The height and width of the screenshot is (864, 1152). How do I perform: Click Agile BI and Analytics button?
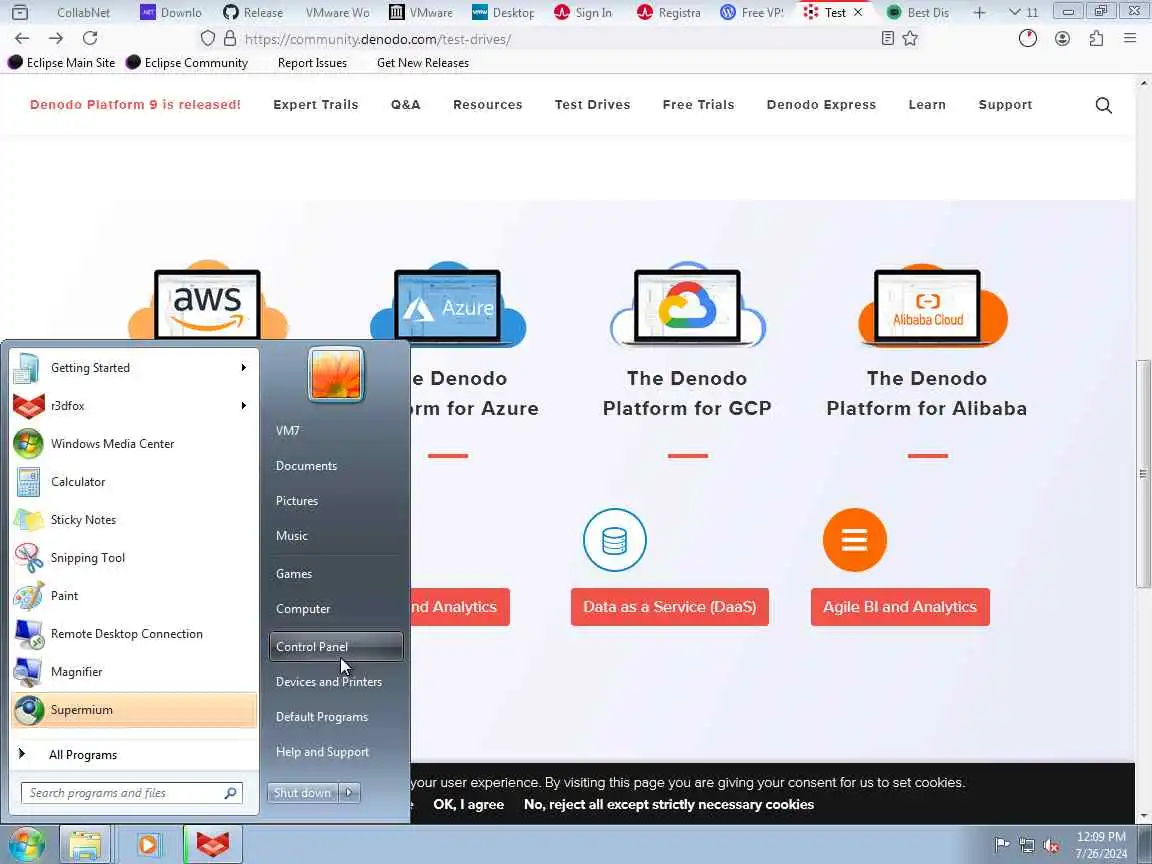coord(900,607)
